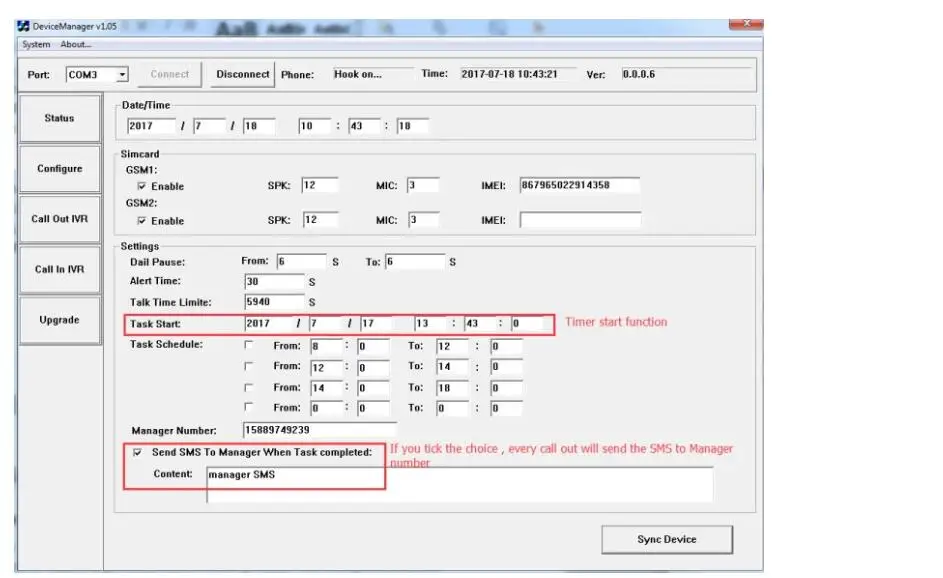
Task: Select the Call In IVR page
Action: coord(60,269)
